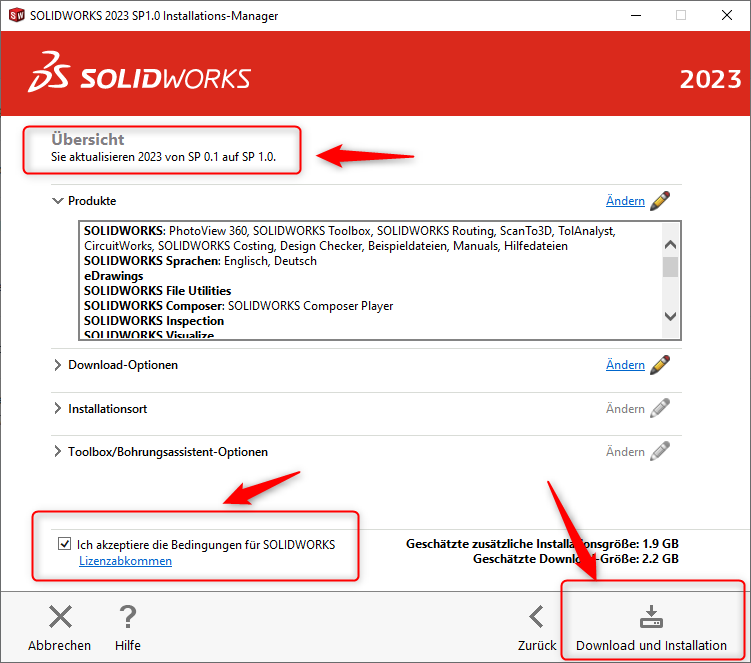Click SOLIDWORKS Inspection in product list
The width and height of the screenshot is (751, 663).
154,320
